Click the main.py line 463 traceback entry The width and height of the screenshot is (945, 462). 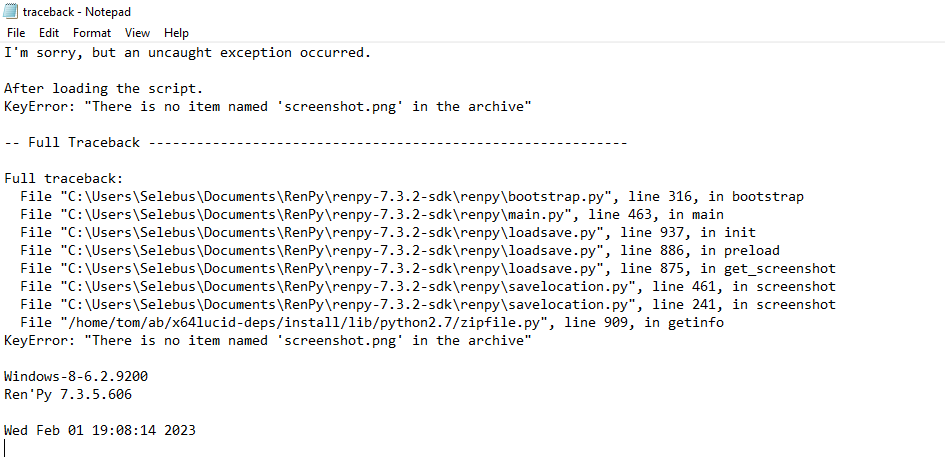point(372,215)
